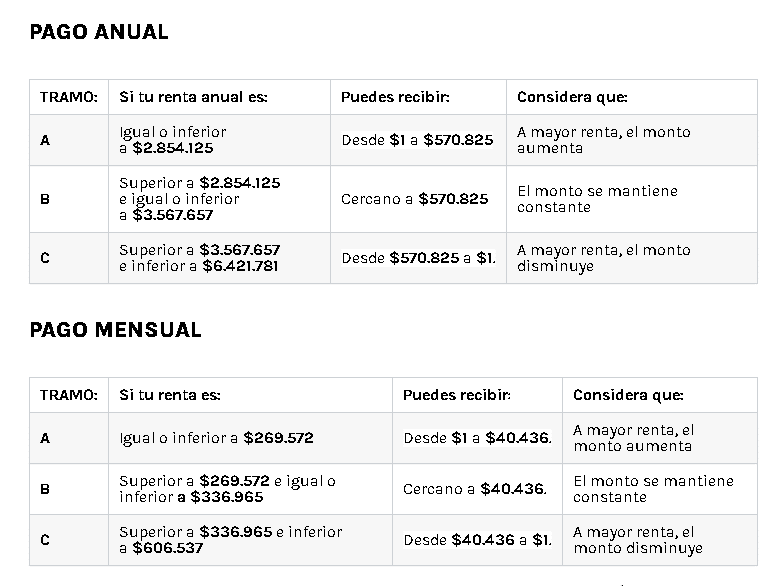Select cell mentioning $6.421.781 upper limit
Viewport: 770px width, 586px height.
199,258
